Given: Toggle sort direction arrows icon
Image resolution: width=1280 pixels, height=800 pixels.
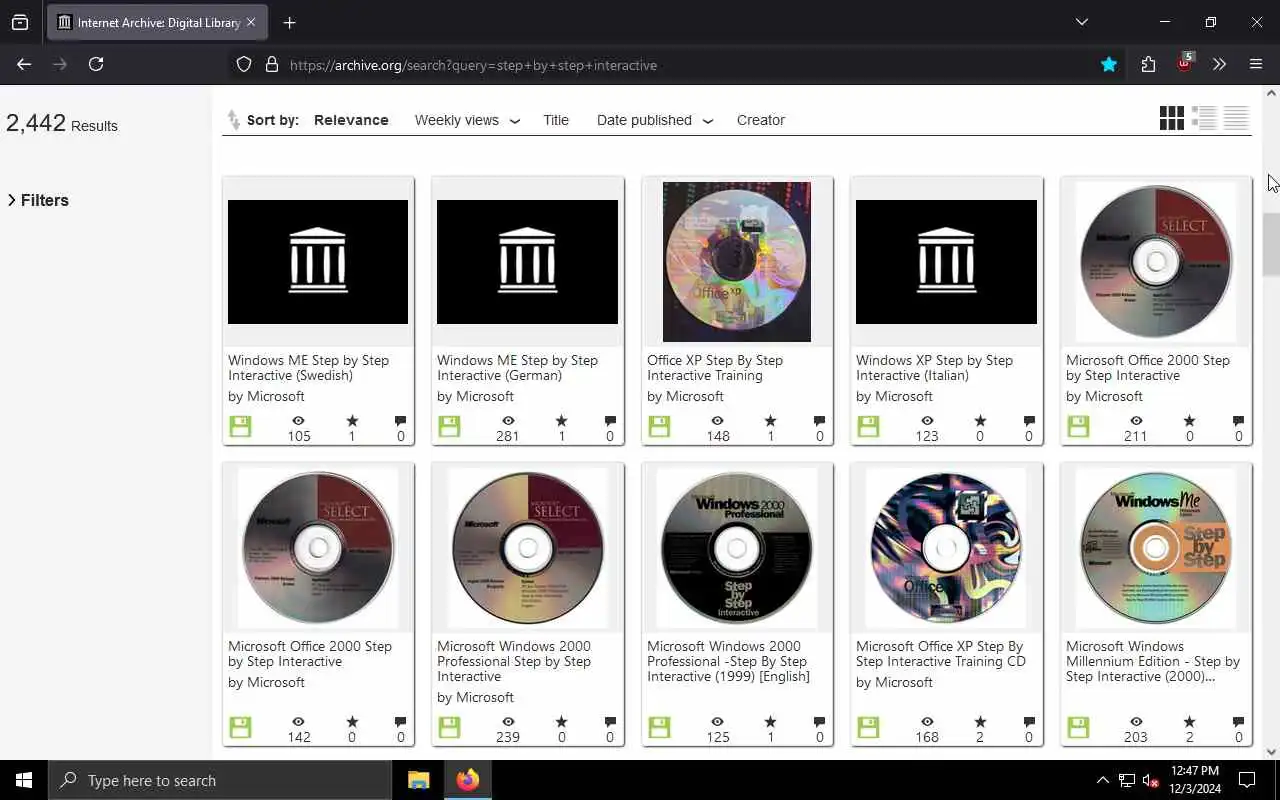Looking at the screenshot, I should coord(233,120).
